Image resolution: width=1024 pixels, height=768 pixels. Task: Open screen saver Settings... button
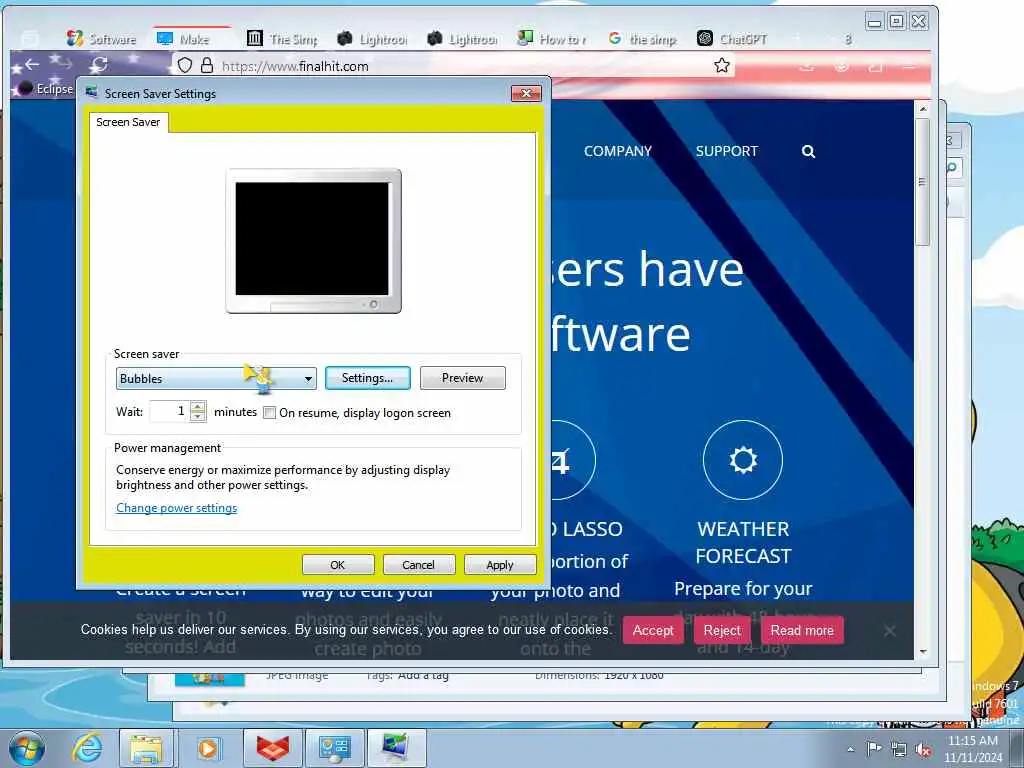coord(368,378)
